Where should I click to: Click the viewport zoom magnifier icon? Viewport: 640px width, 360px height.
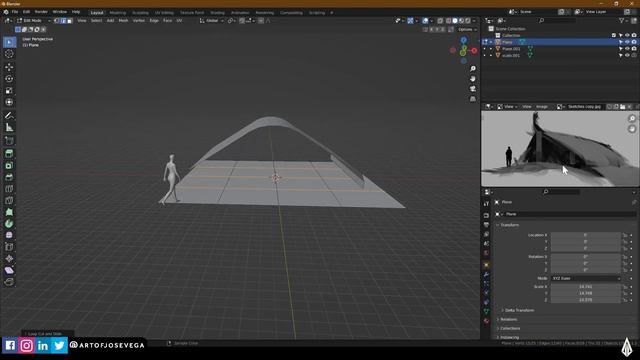pos(473,69)
